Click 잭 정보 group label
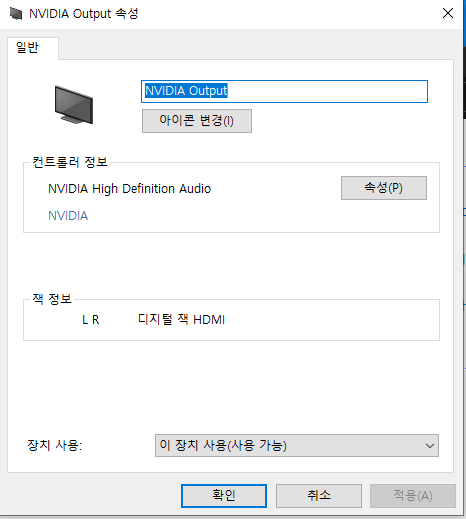Screen dimensions: 466x519 (x=52, y=299)
